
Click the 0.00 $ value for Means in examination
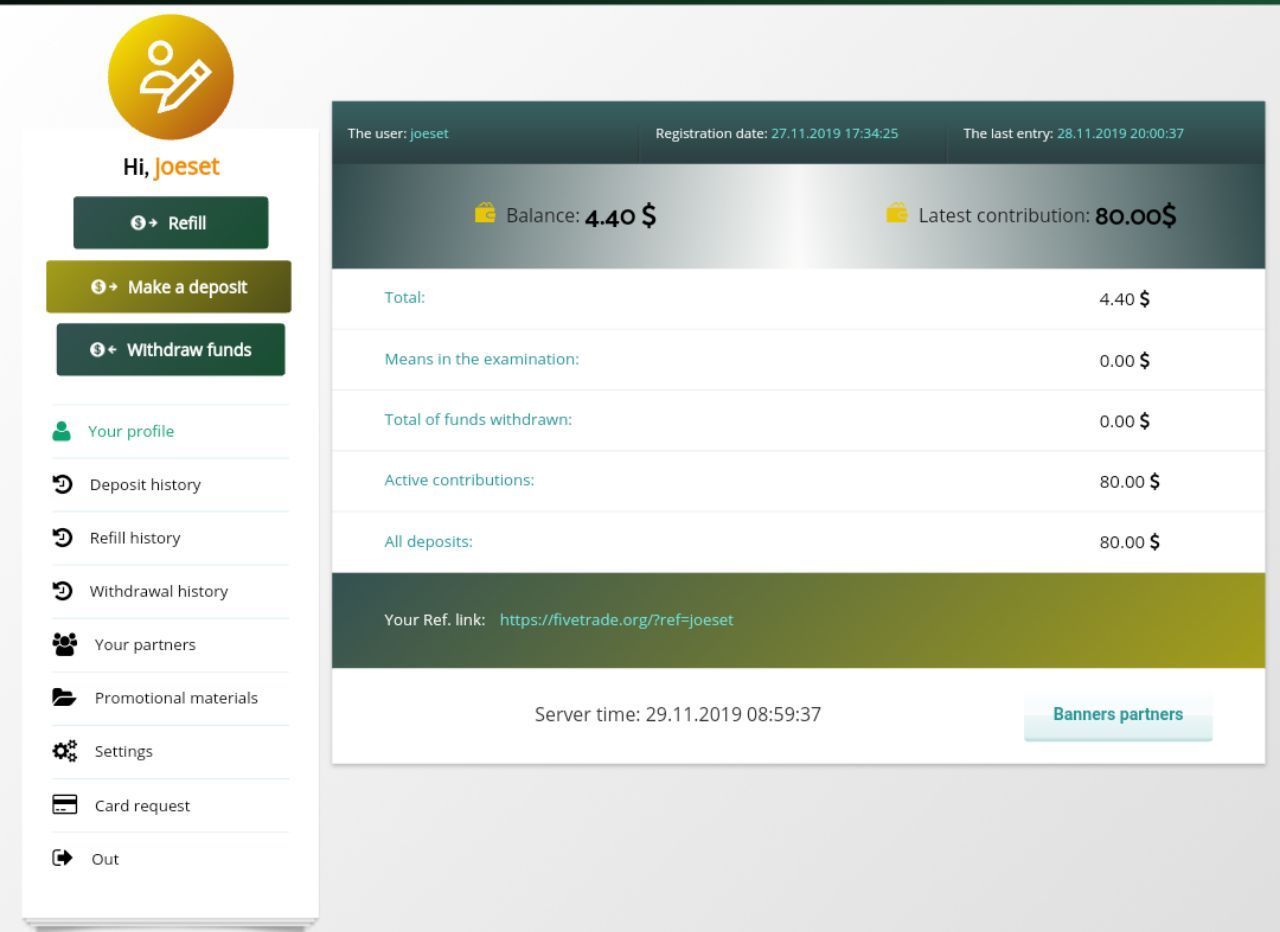click(x=1124, y=361)
